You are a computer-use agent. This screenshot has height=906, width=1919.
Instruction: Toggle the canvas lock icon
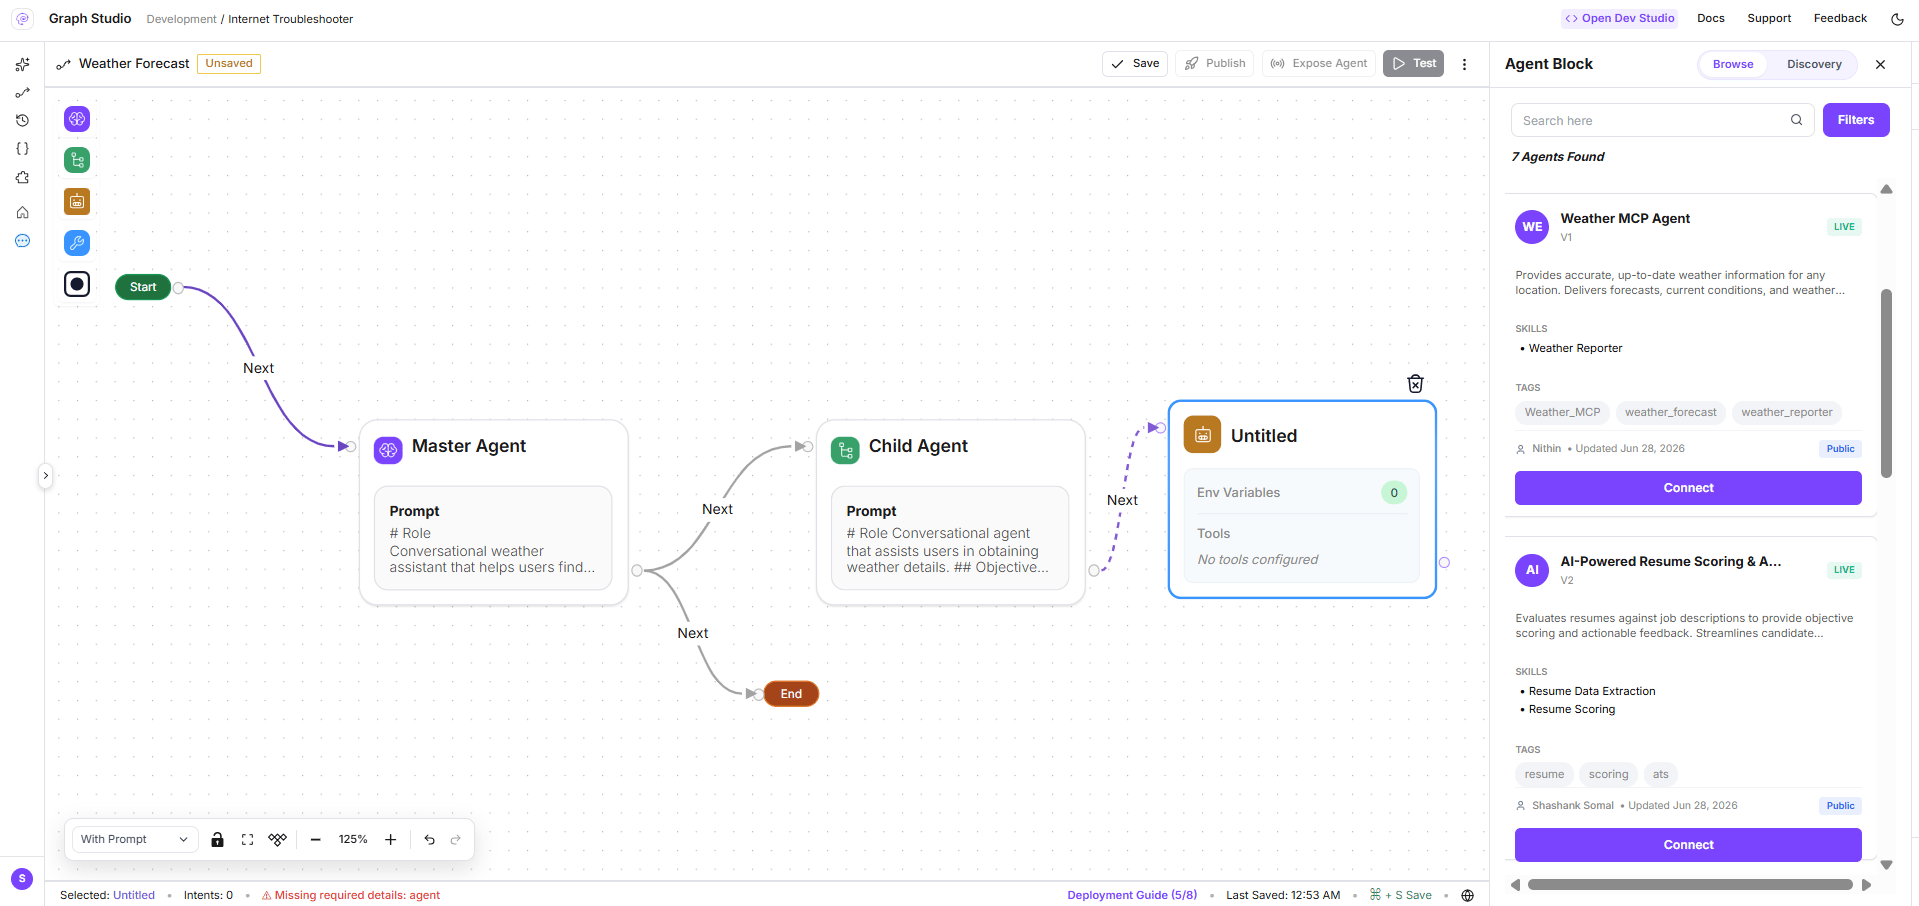pyautogui.click(x=217, y=839)
